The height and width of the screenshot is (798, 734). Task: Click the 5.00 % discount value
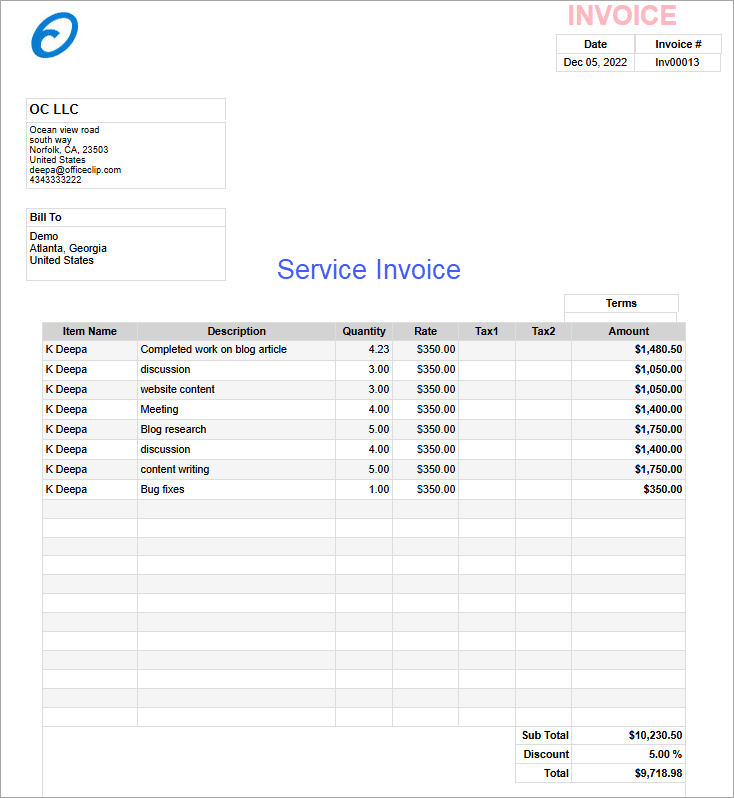[665, 754]
